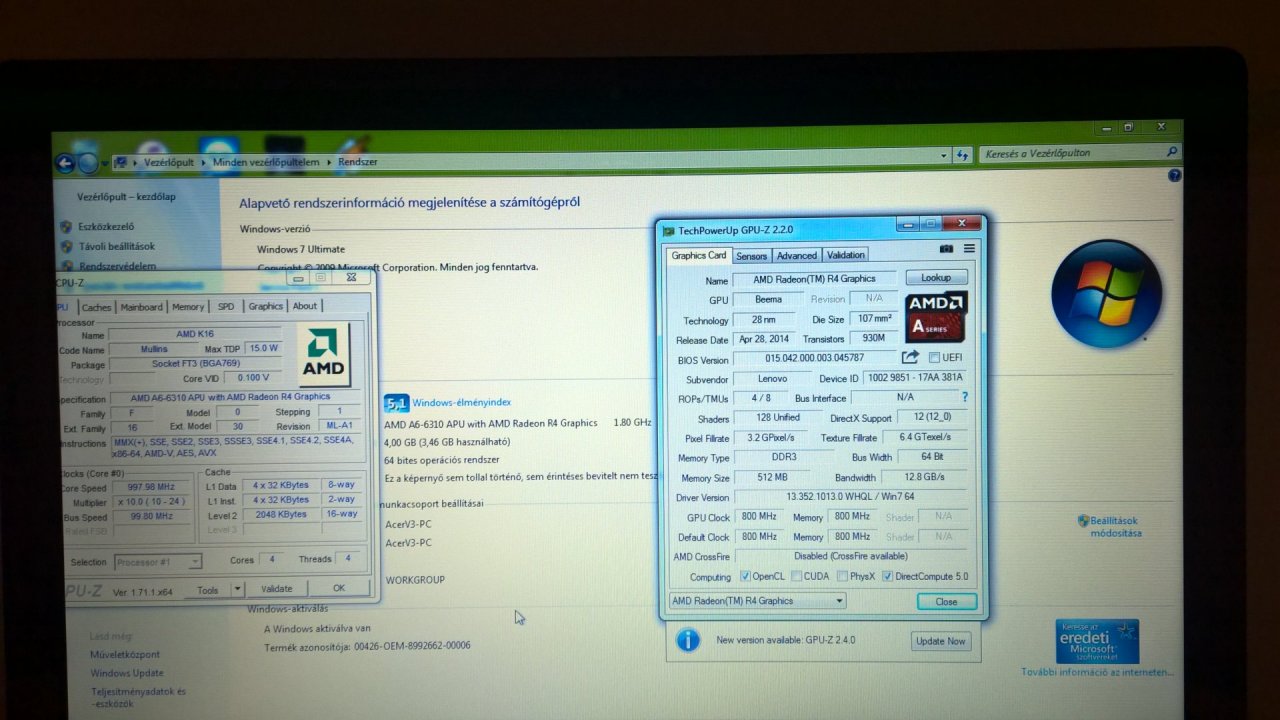Select the Graphics Card tab in GPU-Z

click(699, 255)
